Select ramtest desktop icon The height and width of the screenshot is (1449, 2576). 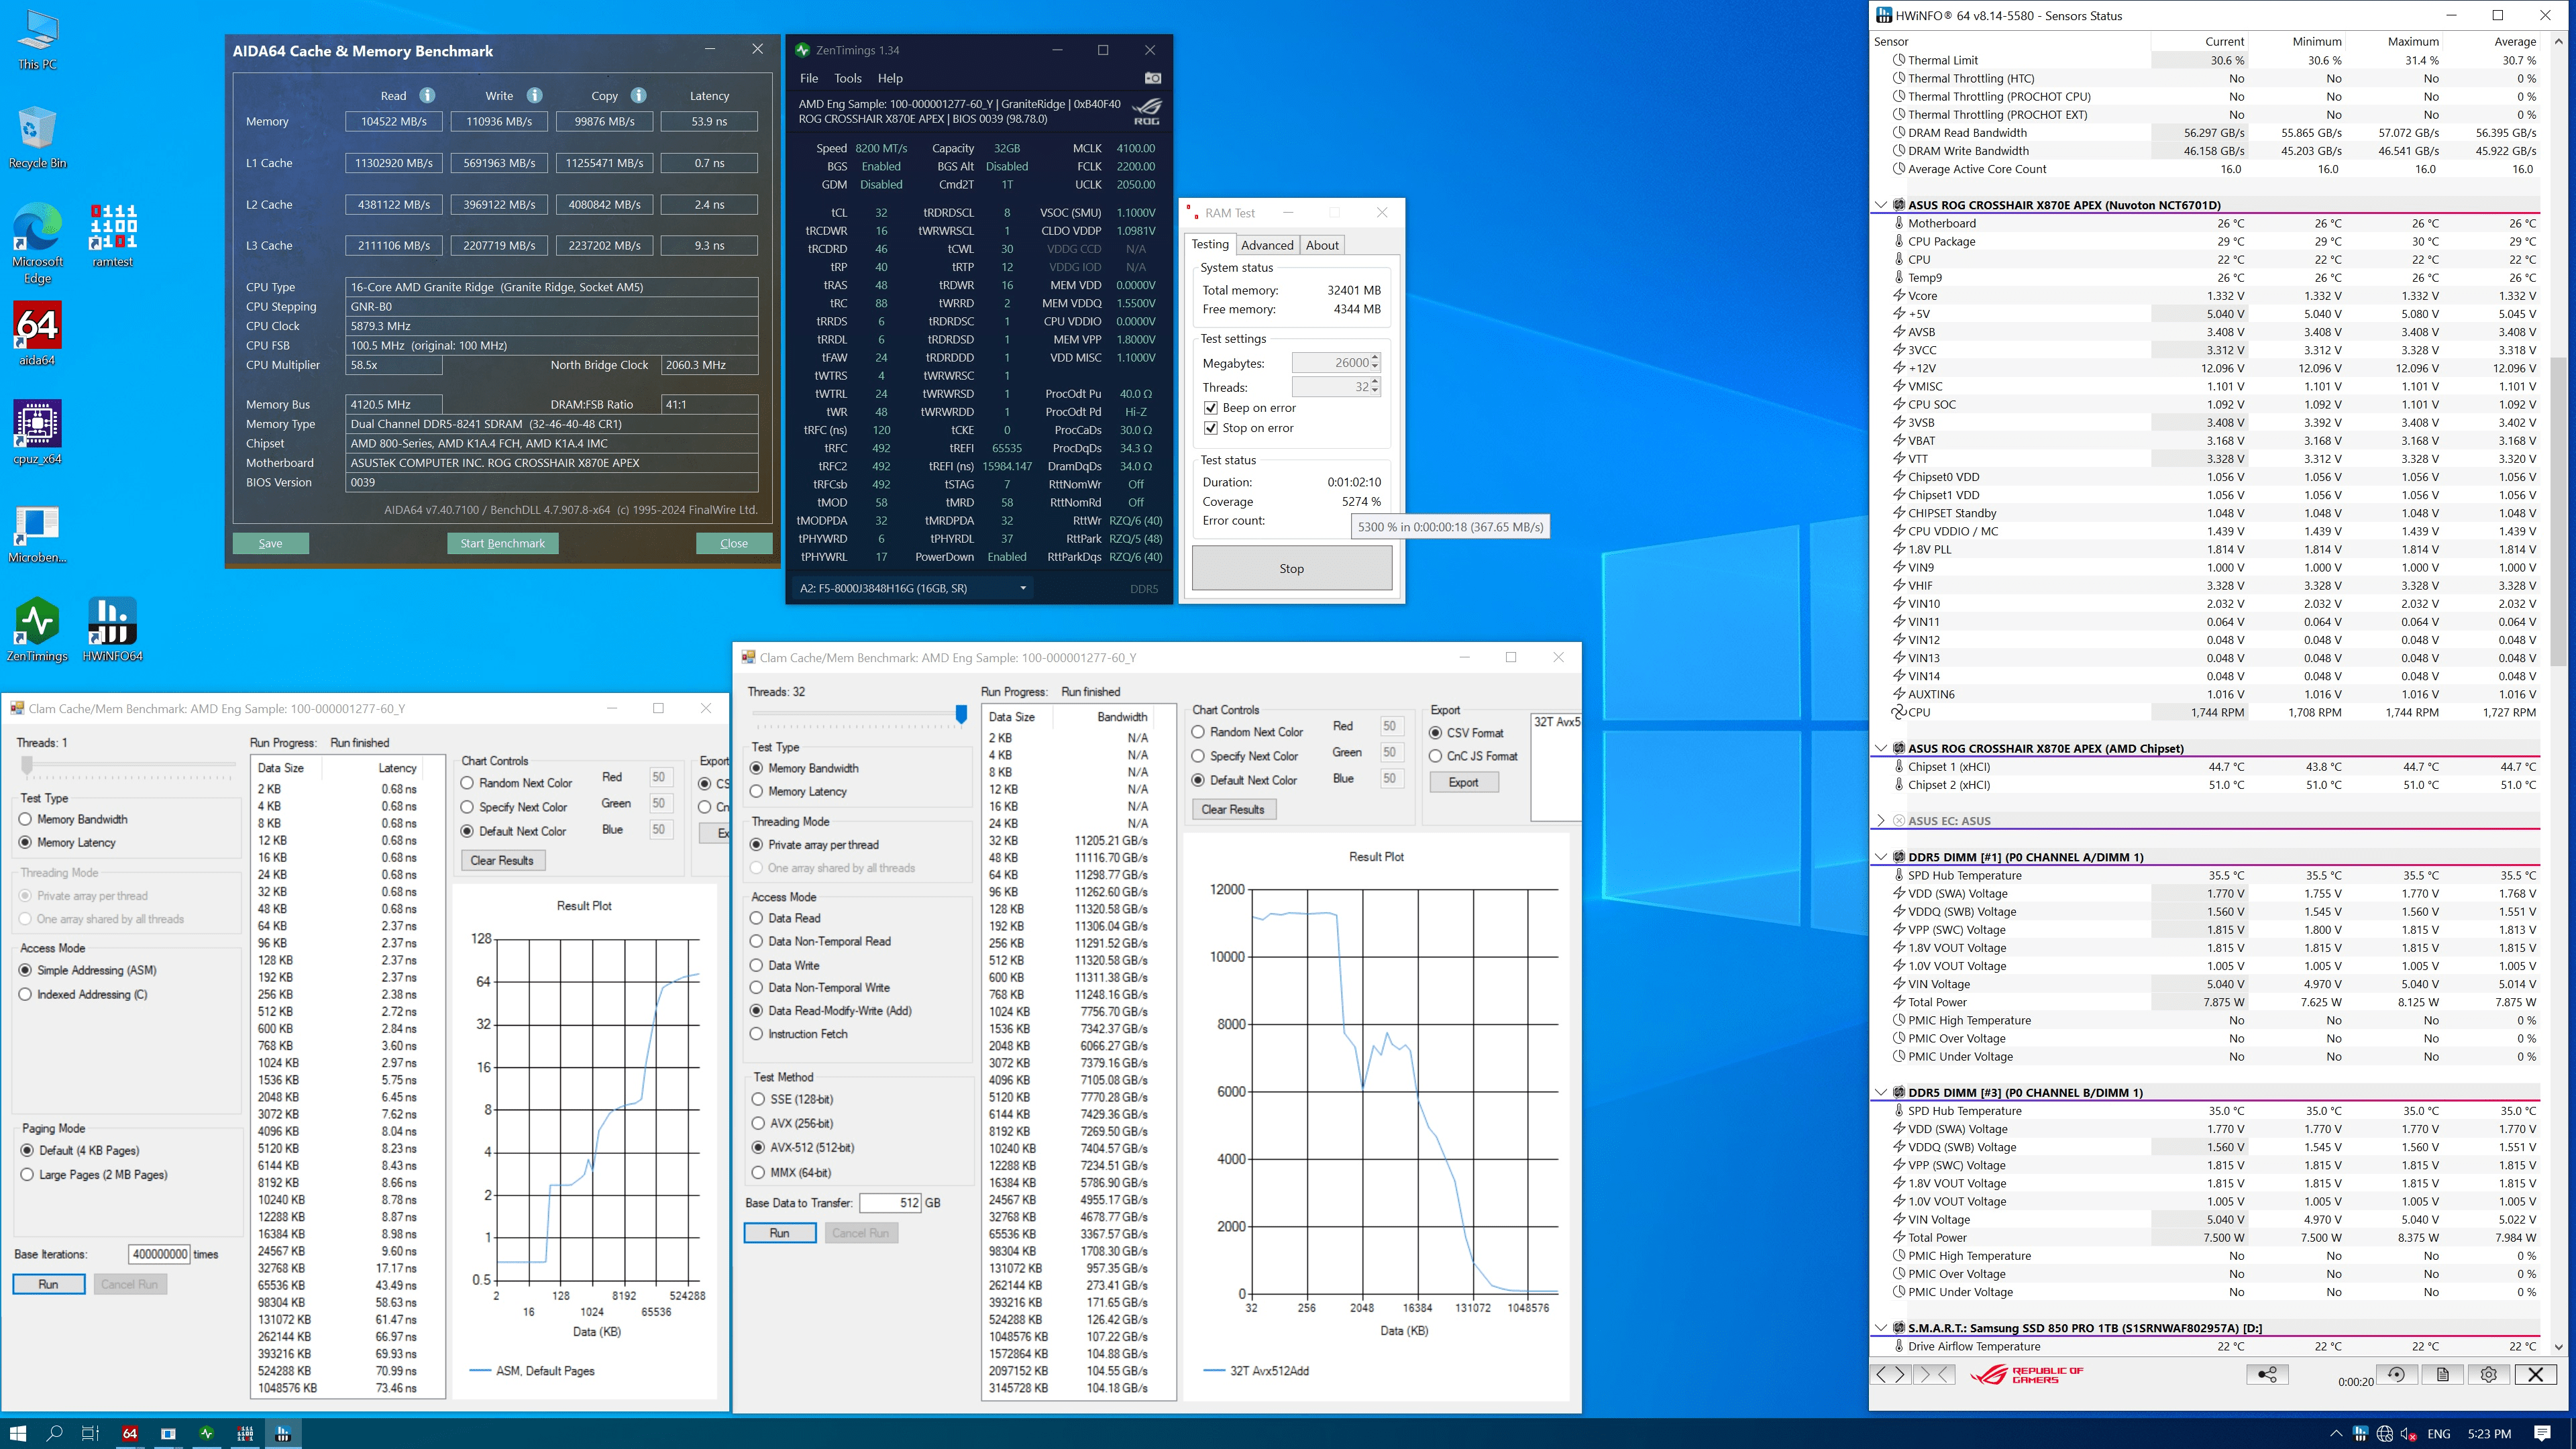click(x=113, y=236)
